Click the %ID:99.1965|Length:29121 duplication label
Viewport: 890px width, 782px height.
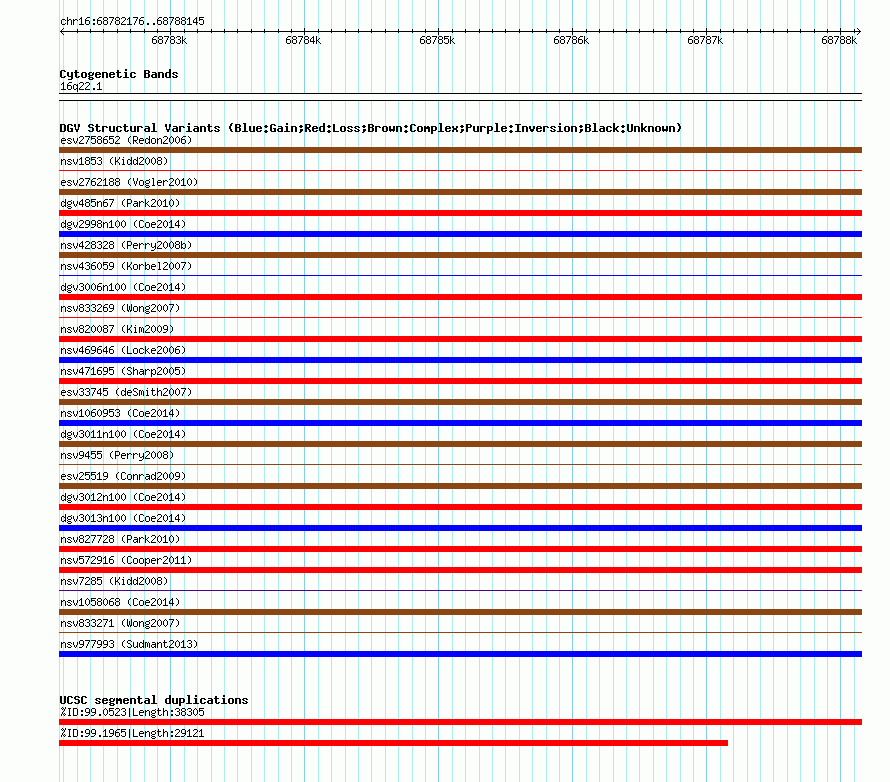pos(132,733)
